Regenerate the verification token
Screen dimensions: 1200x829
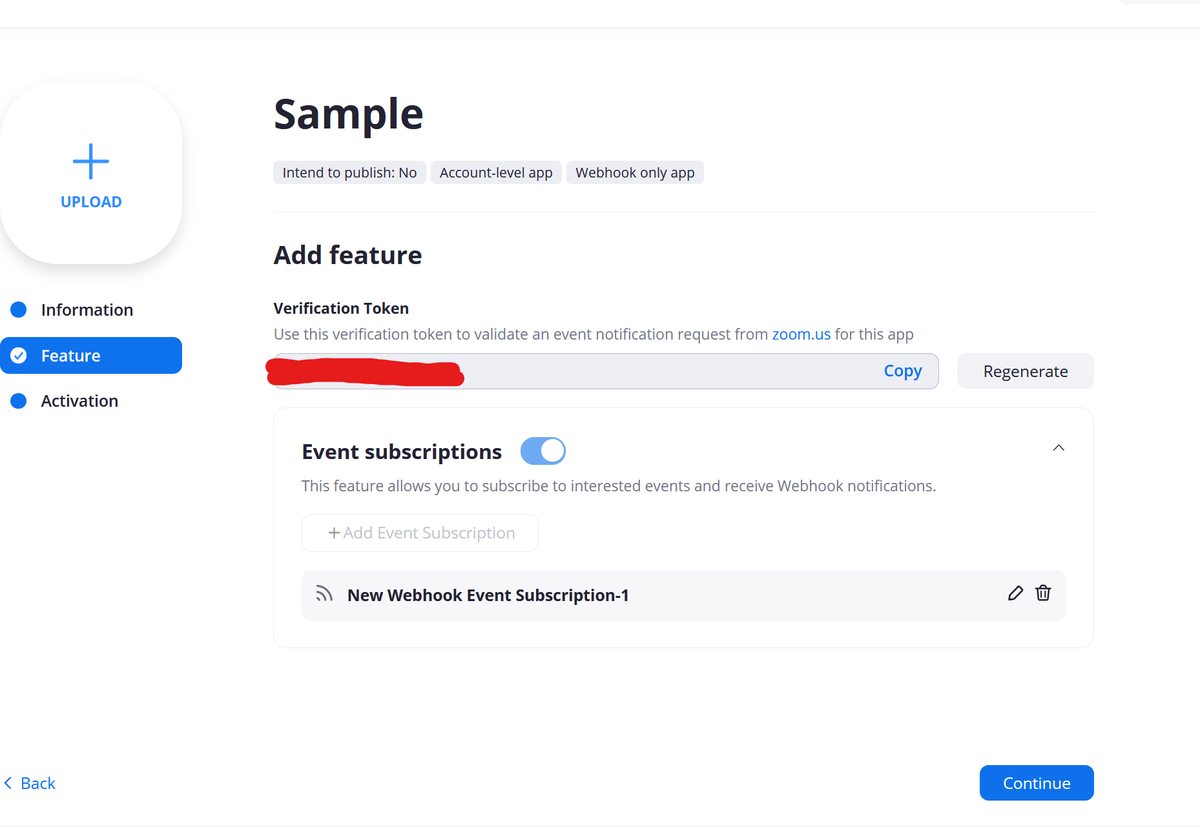[1025, 371]
